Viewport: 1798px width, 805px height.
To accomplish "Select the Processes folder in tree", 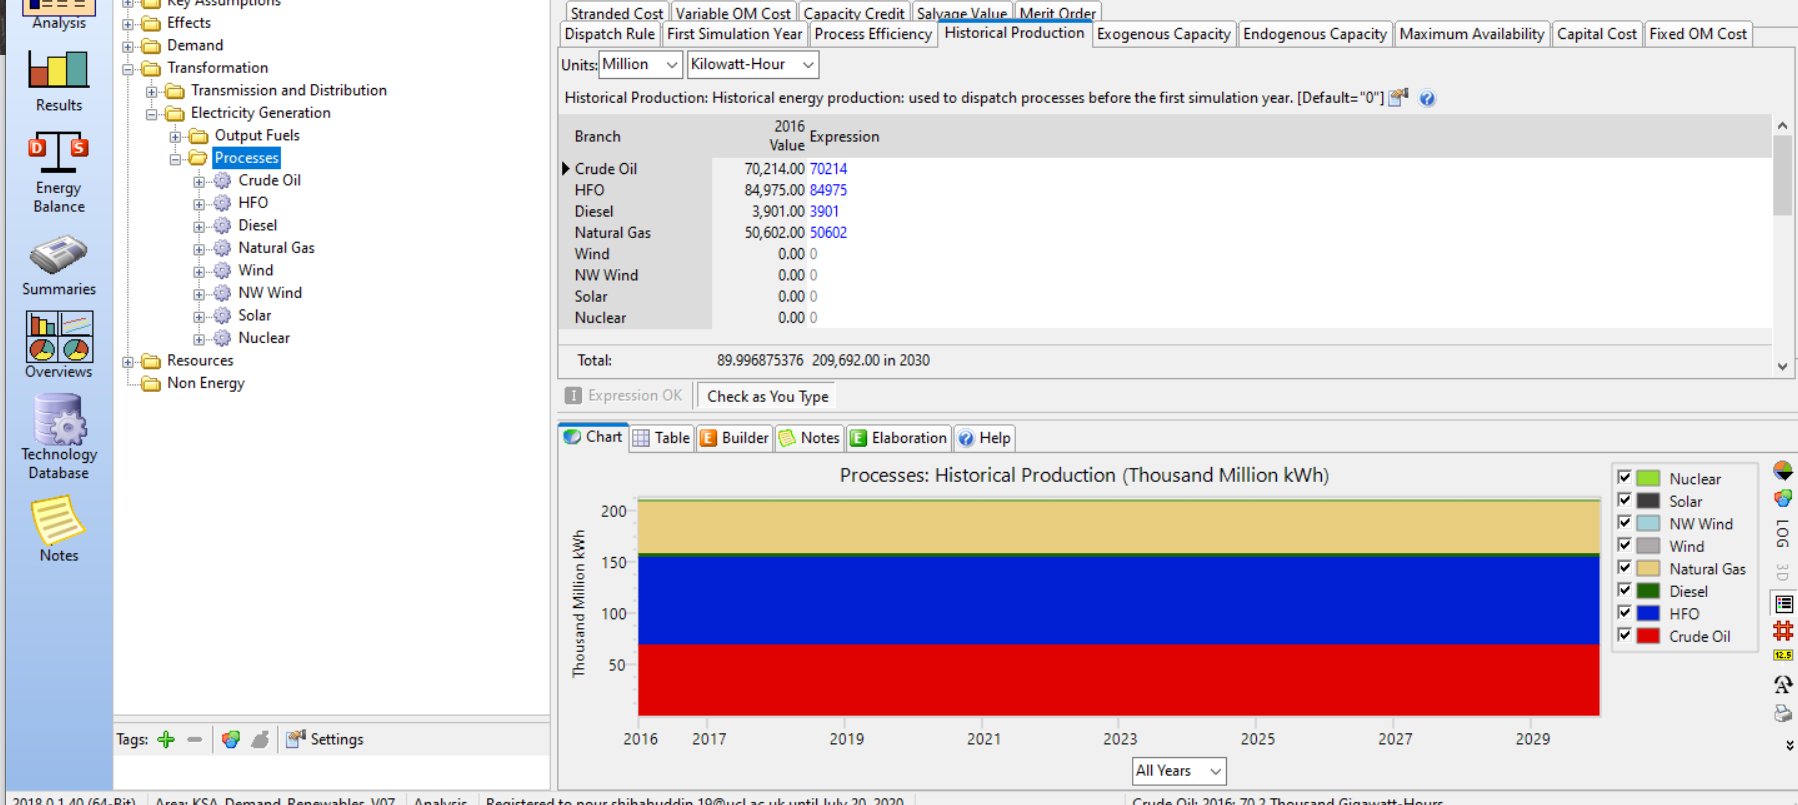I will [x=246, y=158].
